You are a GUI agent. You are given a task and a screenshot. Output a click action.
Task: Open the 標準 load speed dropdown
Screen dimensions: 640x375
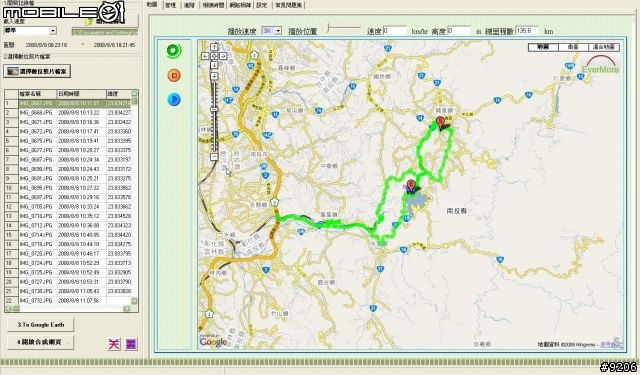(x=30, y=31)
